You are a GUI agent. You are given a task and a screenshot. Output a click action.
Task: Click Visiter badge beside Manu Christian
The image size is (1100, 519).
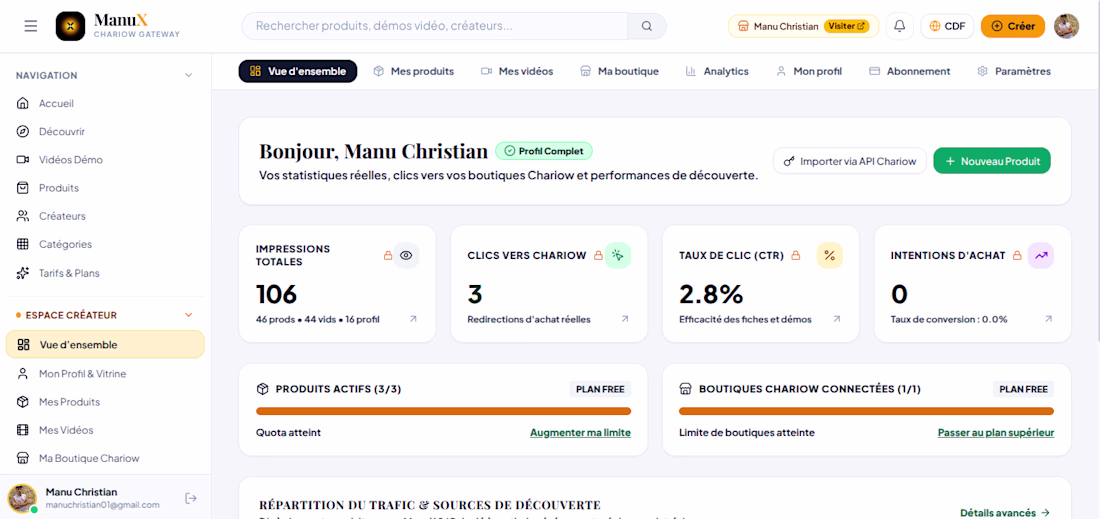[847, 26]
